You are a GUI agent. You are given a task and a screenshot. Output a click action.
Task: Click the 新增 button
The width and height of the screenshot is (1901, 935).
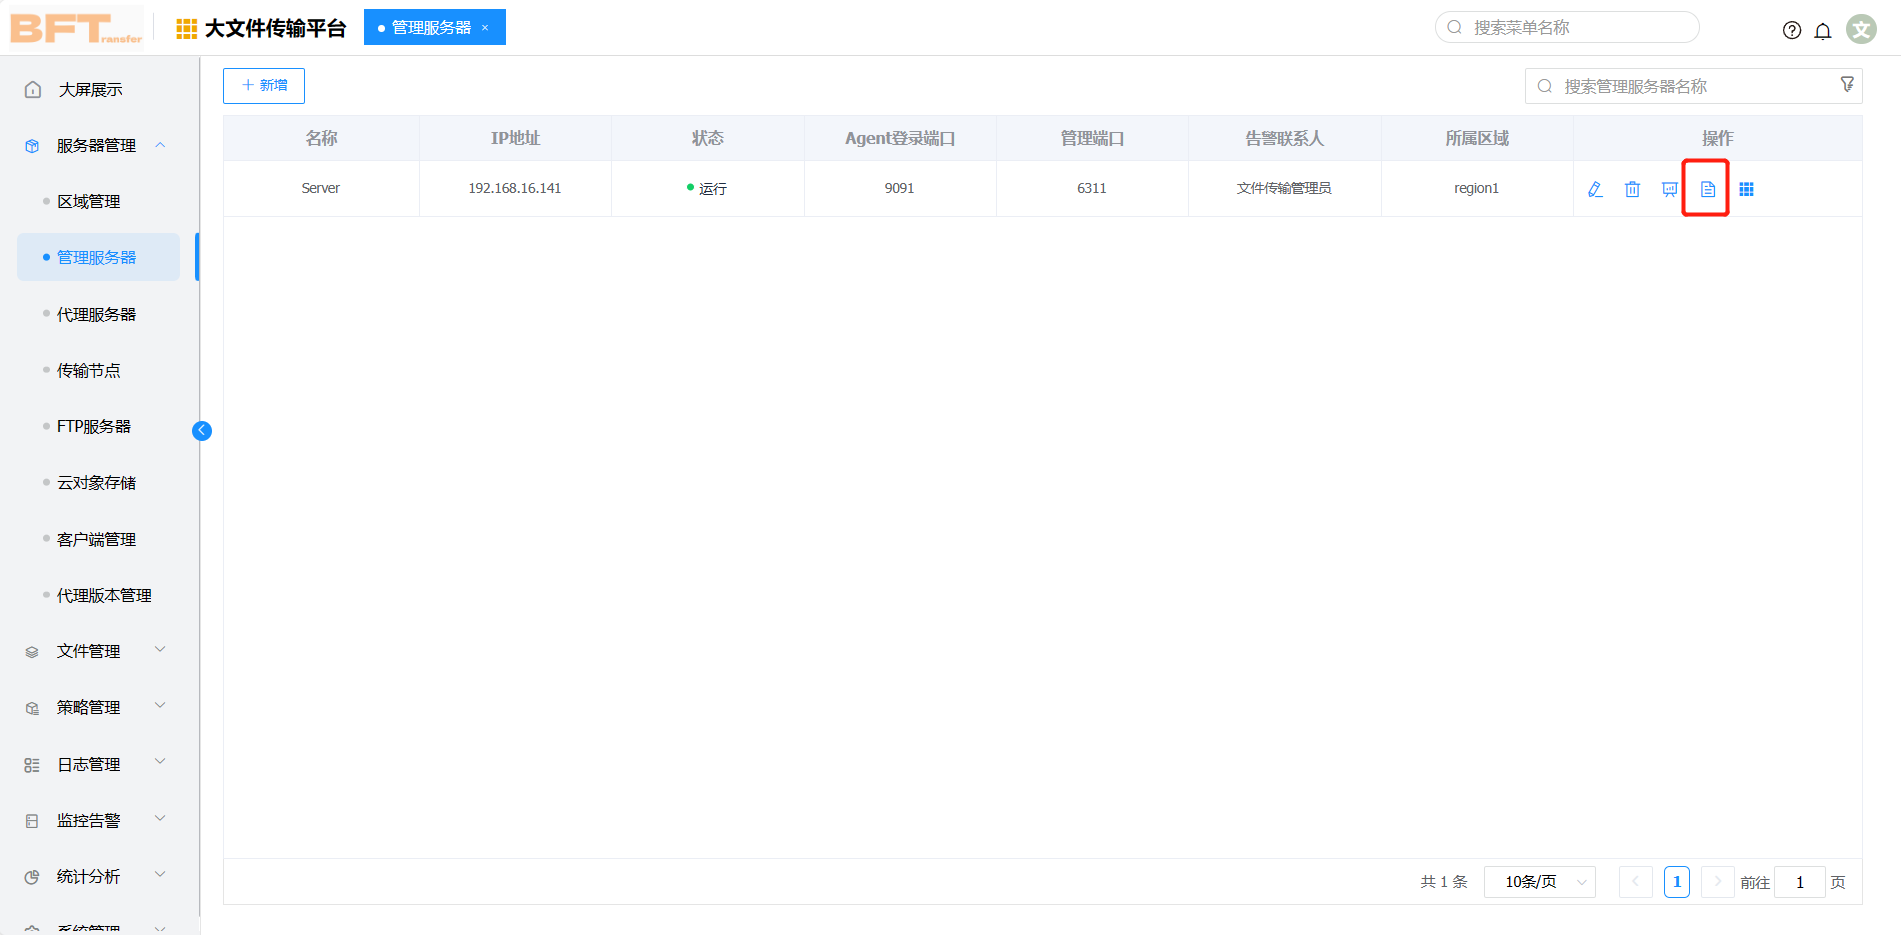tap(264, 86)
